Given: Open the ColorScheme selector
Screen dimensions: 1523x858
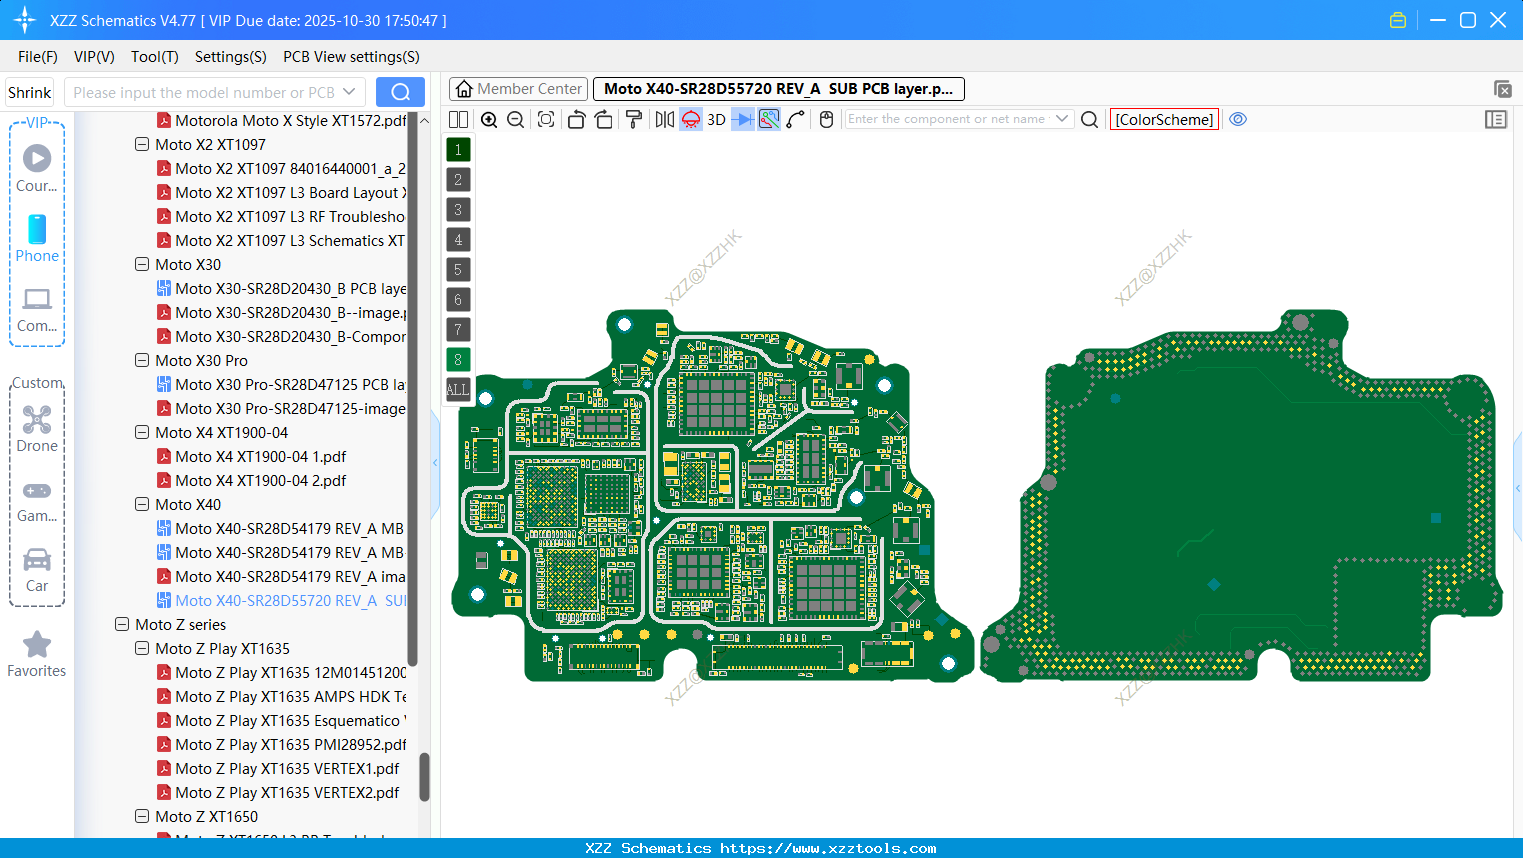Looking at the screenshot, I should click(1164, 119).
